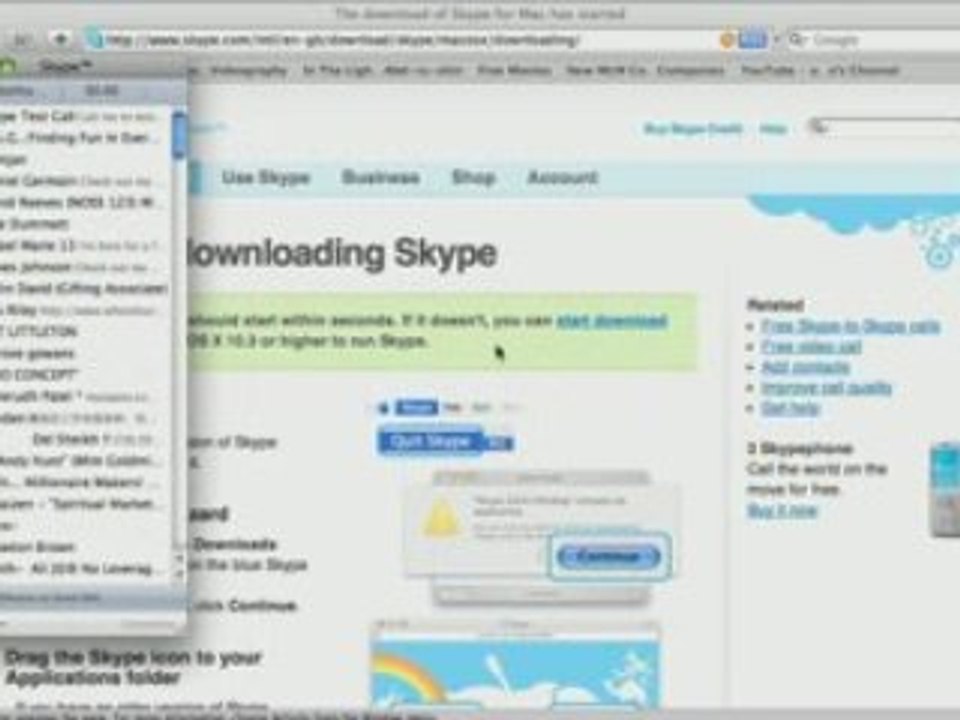Viewport: 960px width, 720px height.
Task: Click the Skype favicon in address bar
Action: (x=94, y=40)
